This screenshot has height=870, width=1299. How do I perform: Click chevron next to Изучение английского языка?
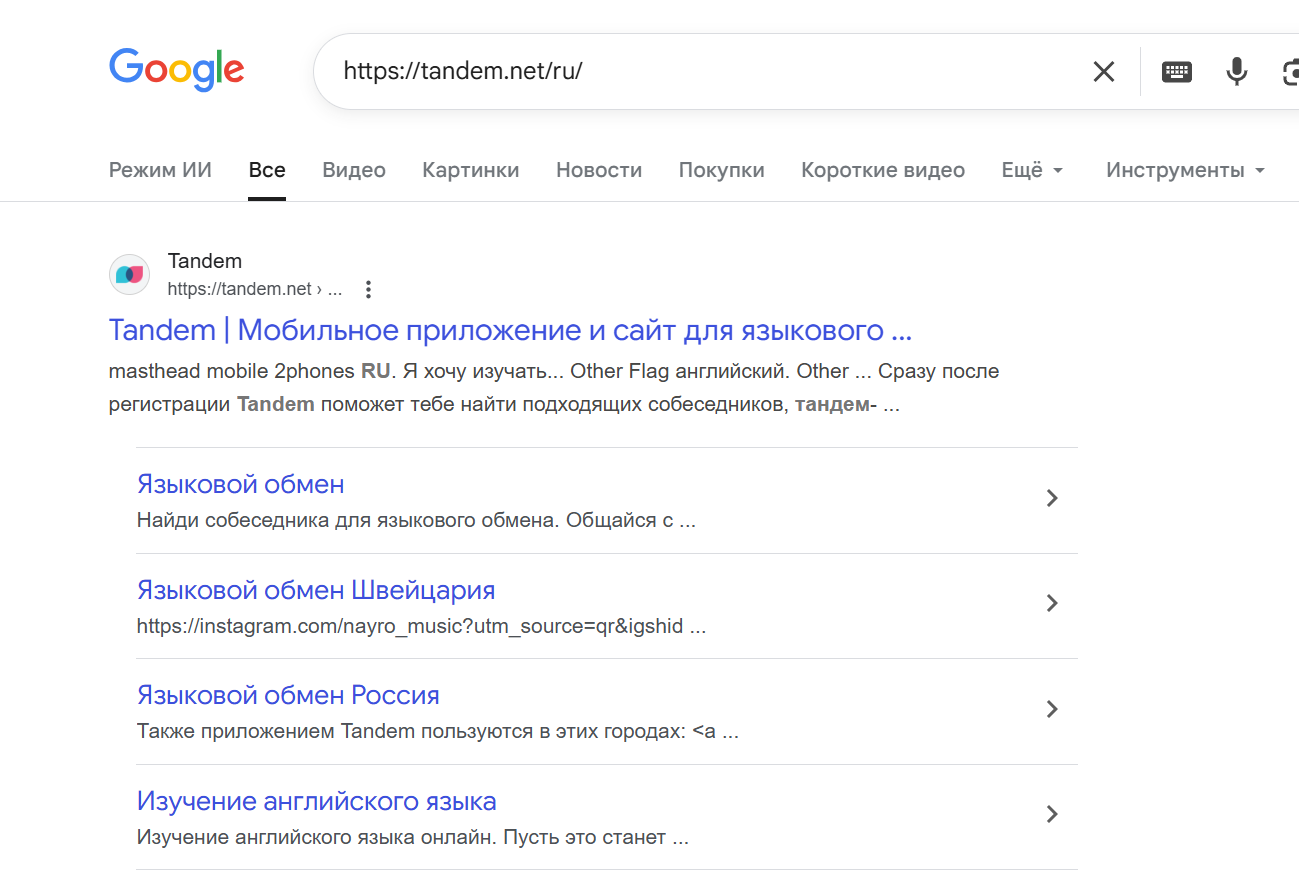click(1051, 814)
